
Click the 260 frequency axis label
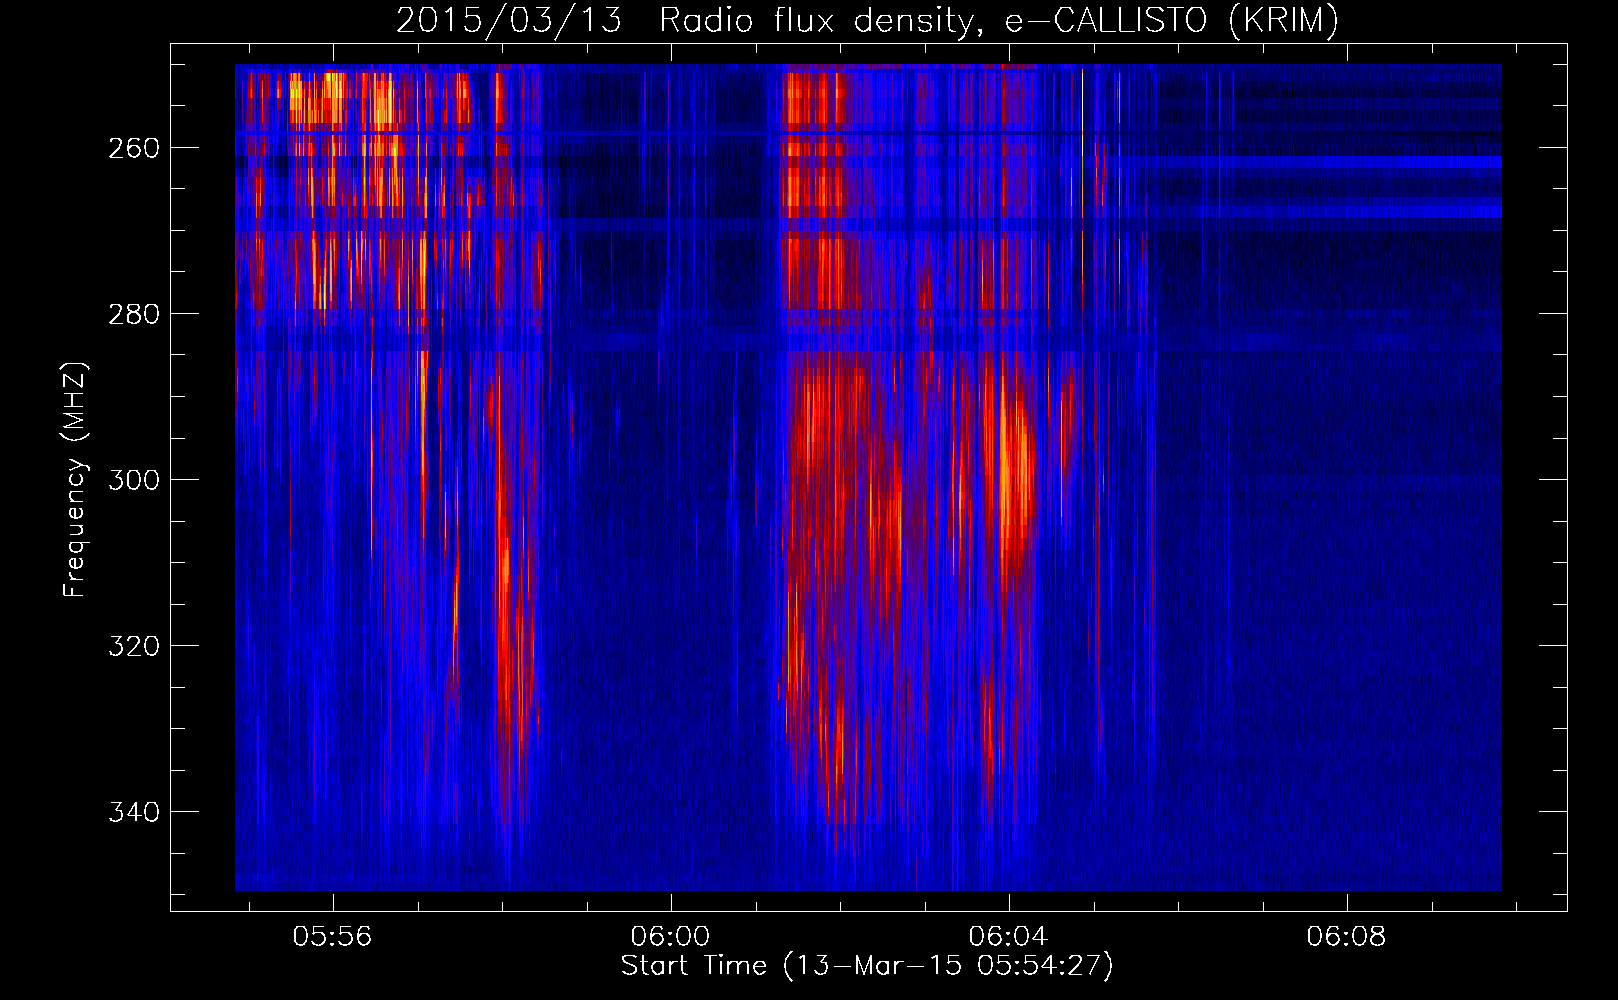click(x=133, y=148)
